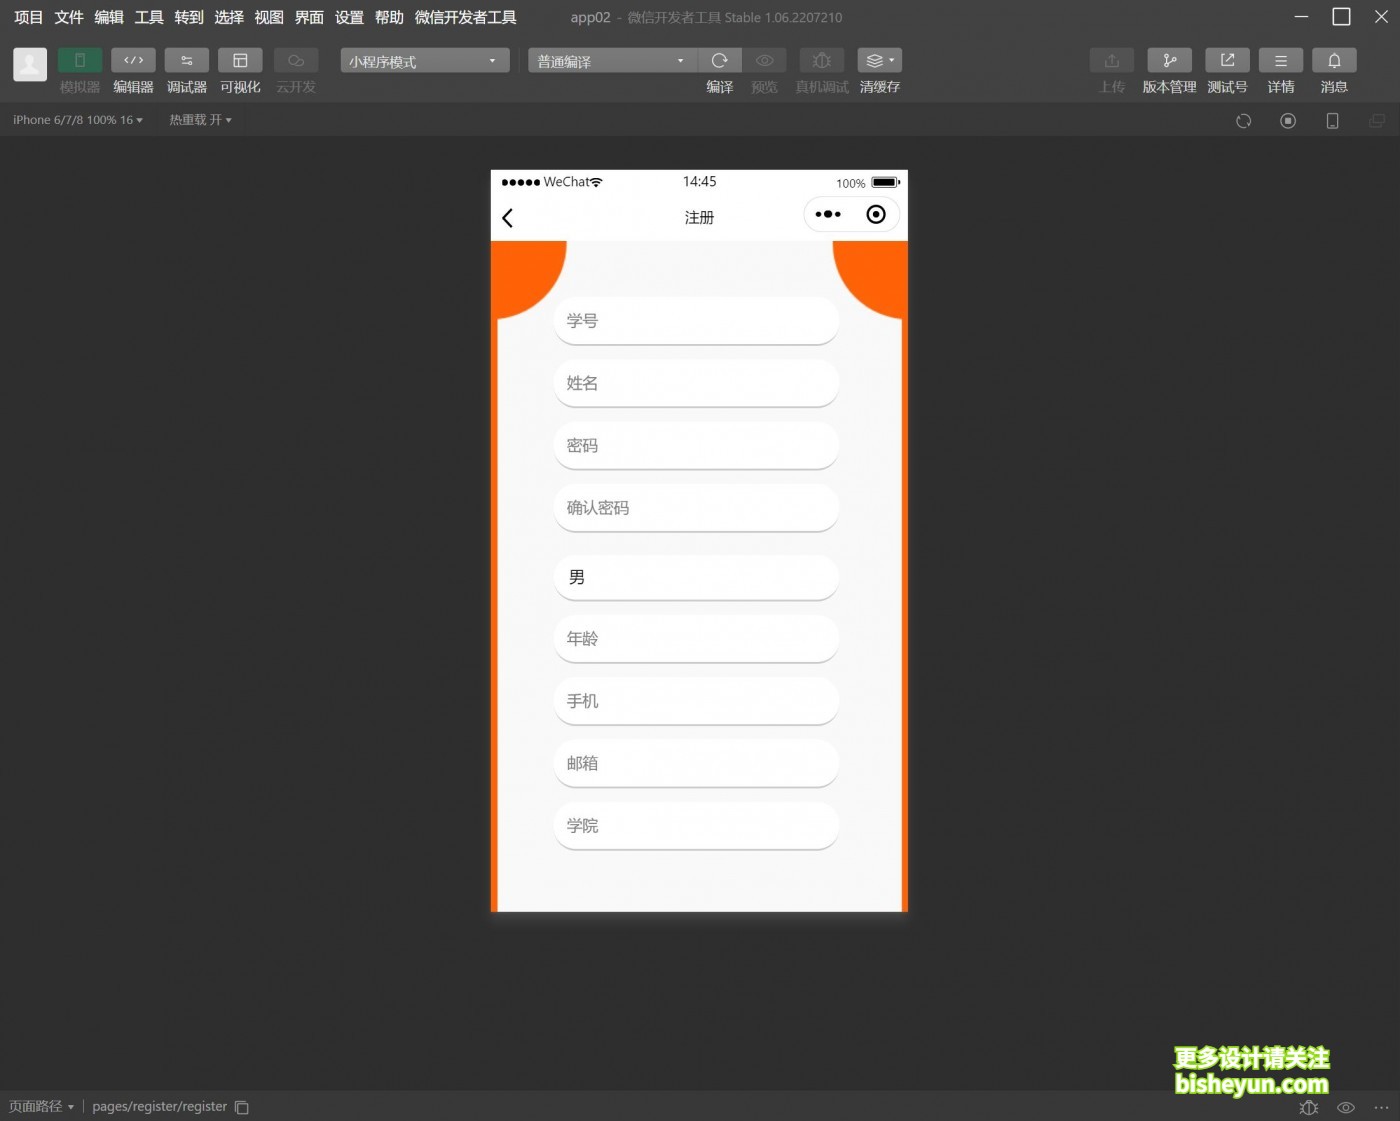The height and width of the screenshot is (1121, 1400).
Task: Click the back arrow in 注册 page
Action: (x=508, y=218)
